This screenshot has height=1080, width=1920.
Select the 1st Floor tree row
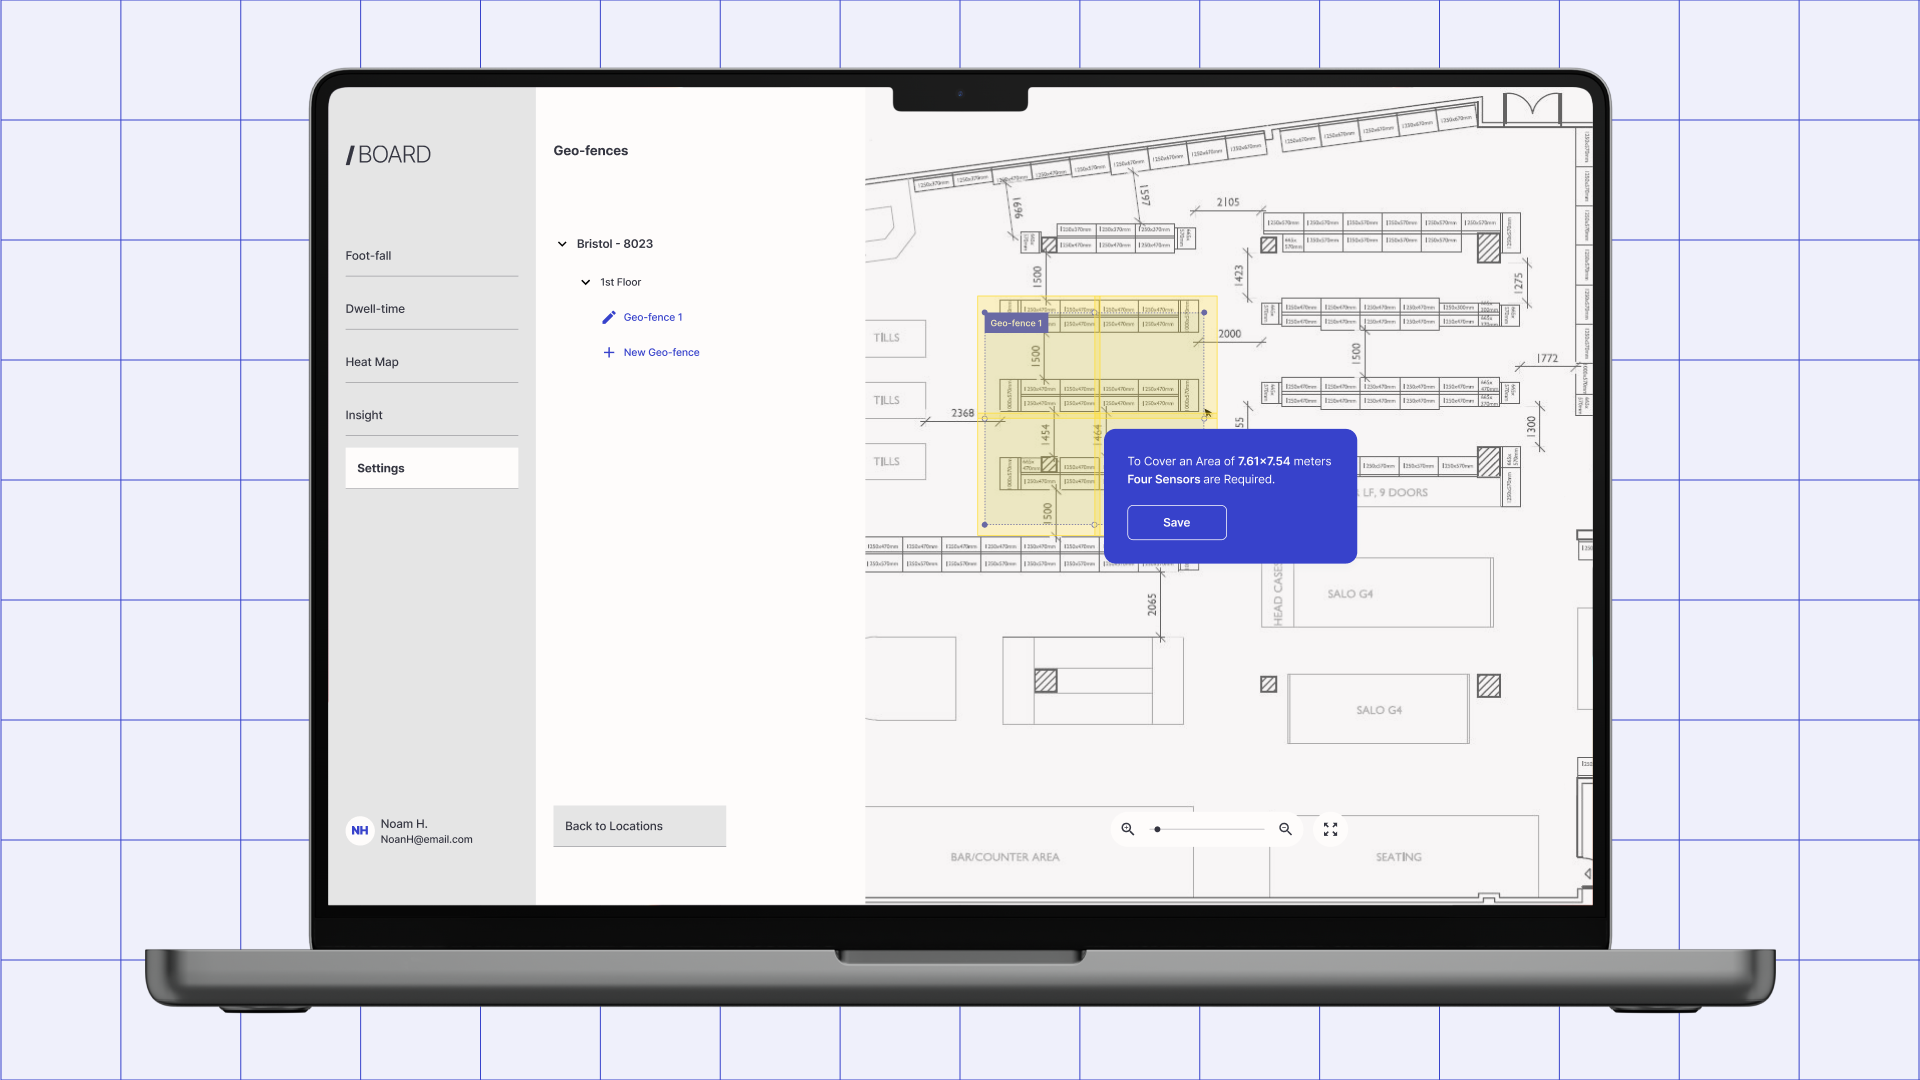[621, 283]
